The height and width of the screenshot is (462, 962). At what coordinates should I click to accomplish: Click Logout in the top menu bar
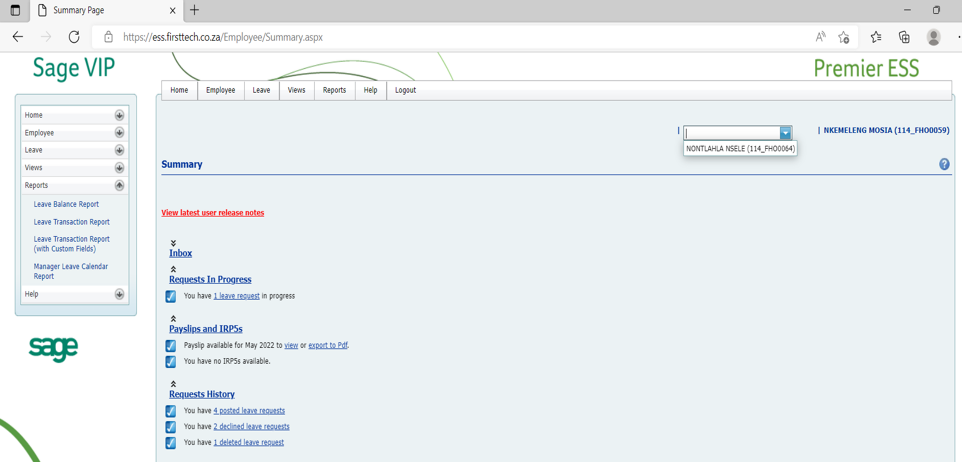(405, 90)
